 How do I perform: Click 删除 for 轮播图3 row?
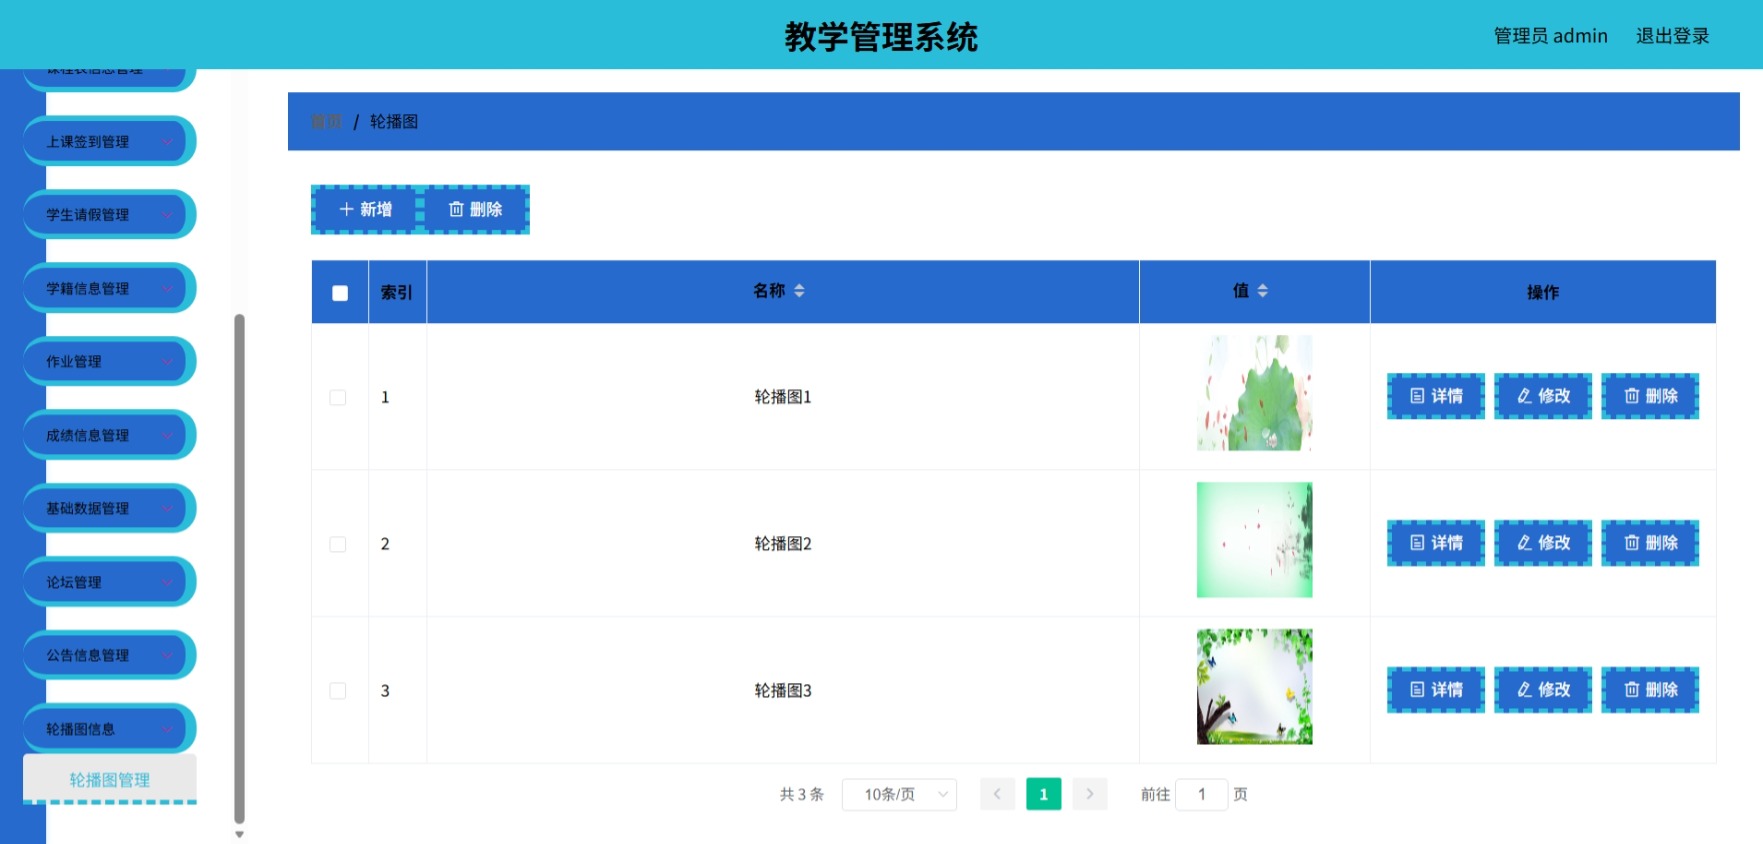(x=1650, y=690)
